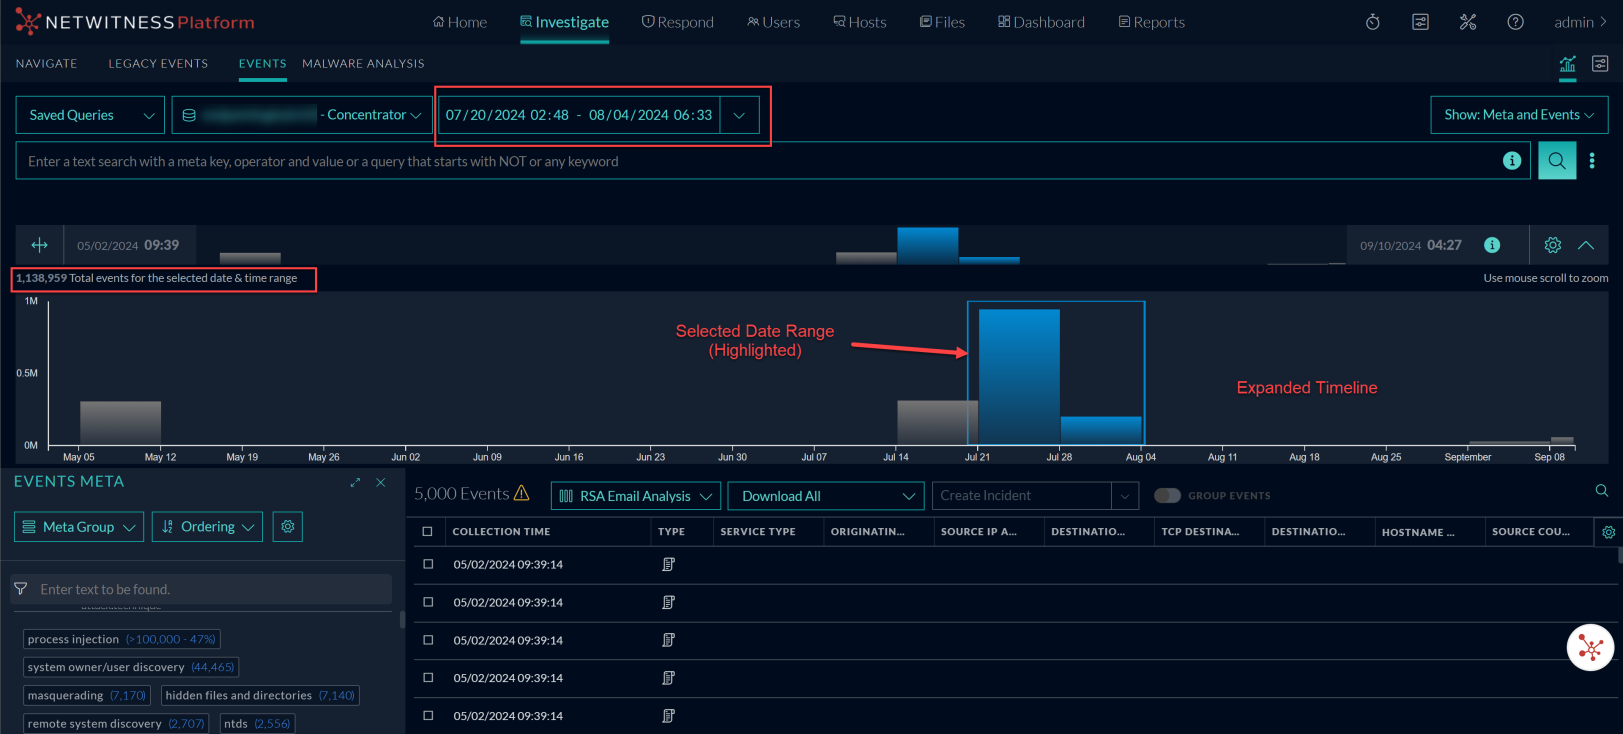This screenshot has height=734, width=1623.
Task: Open Show: Meta and Events dropdown
Action: tap(1518, 115)
